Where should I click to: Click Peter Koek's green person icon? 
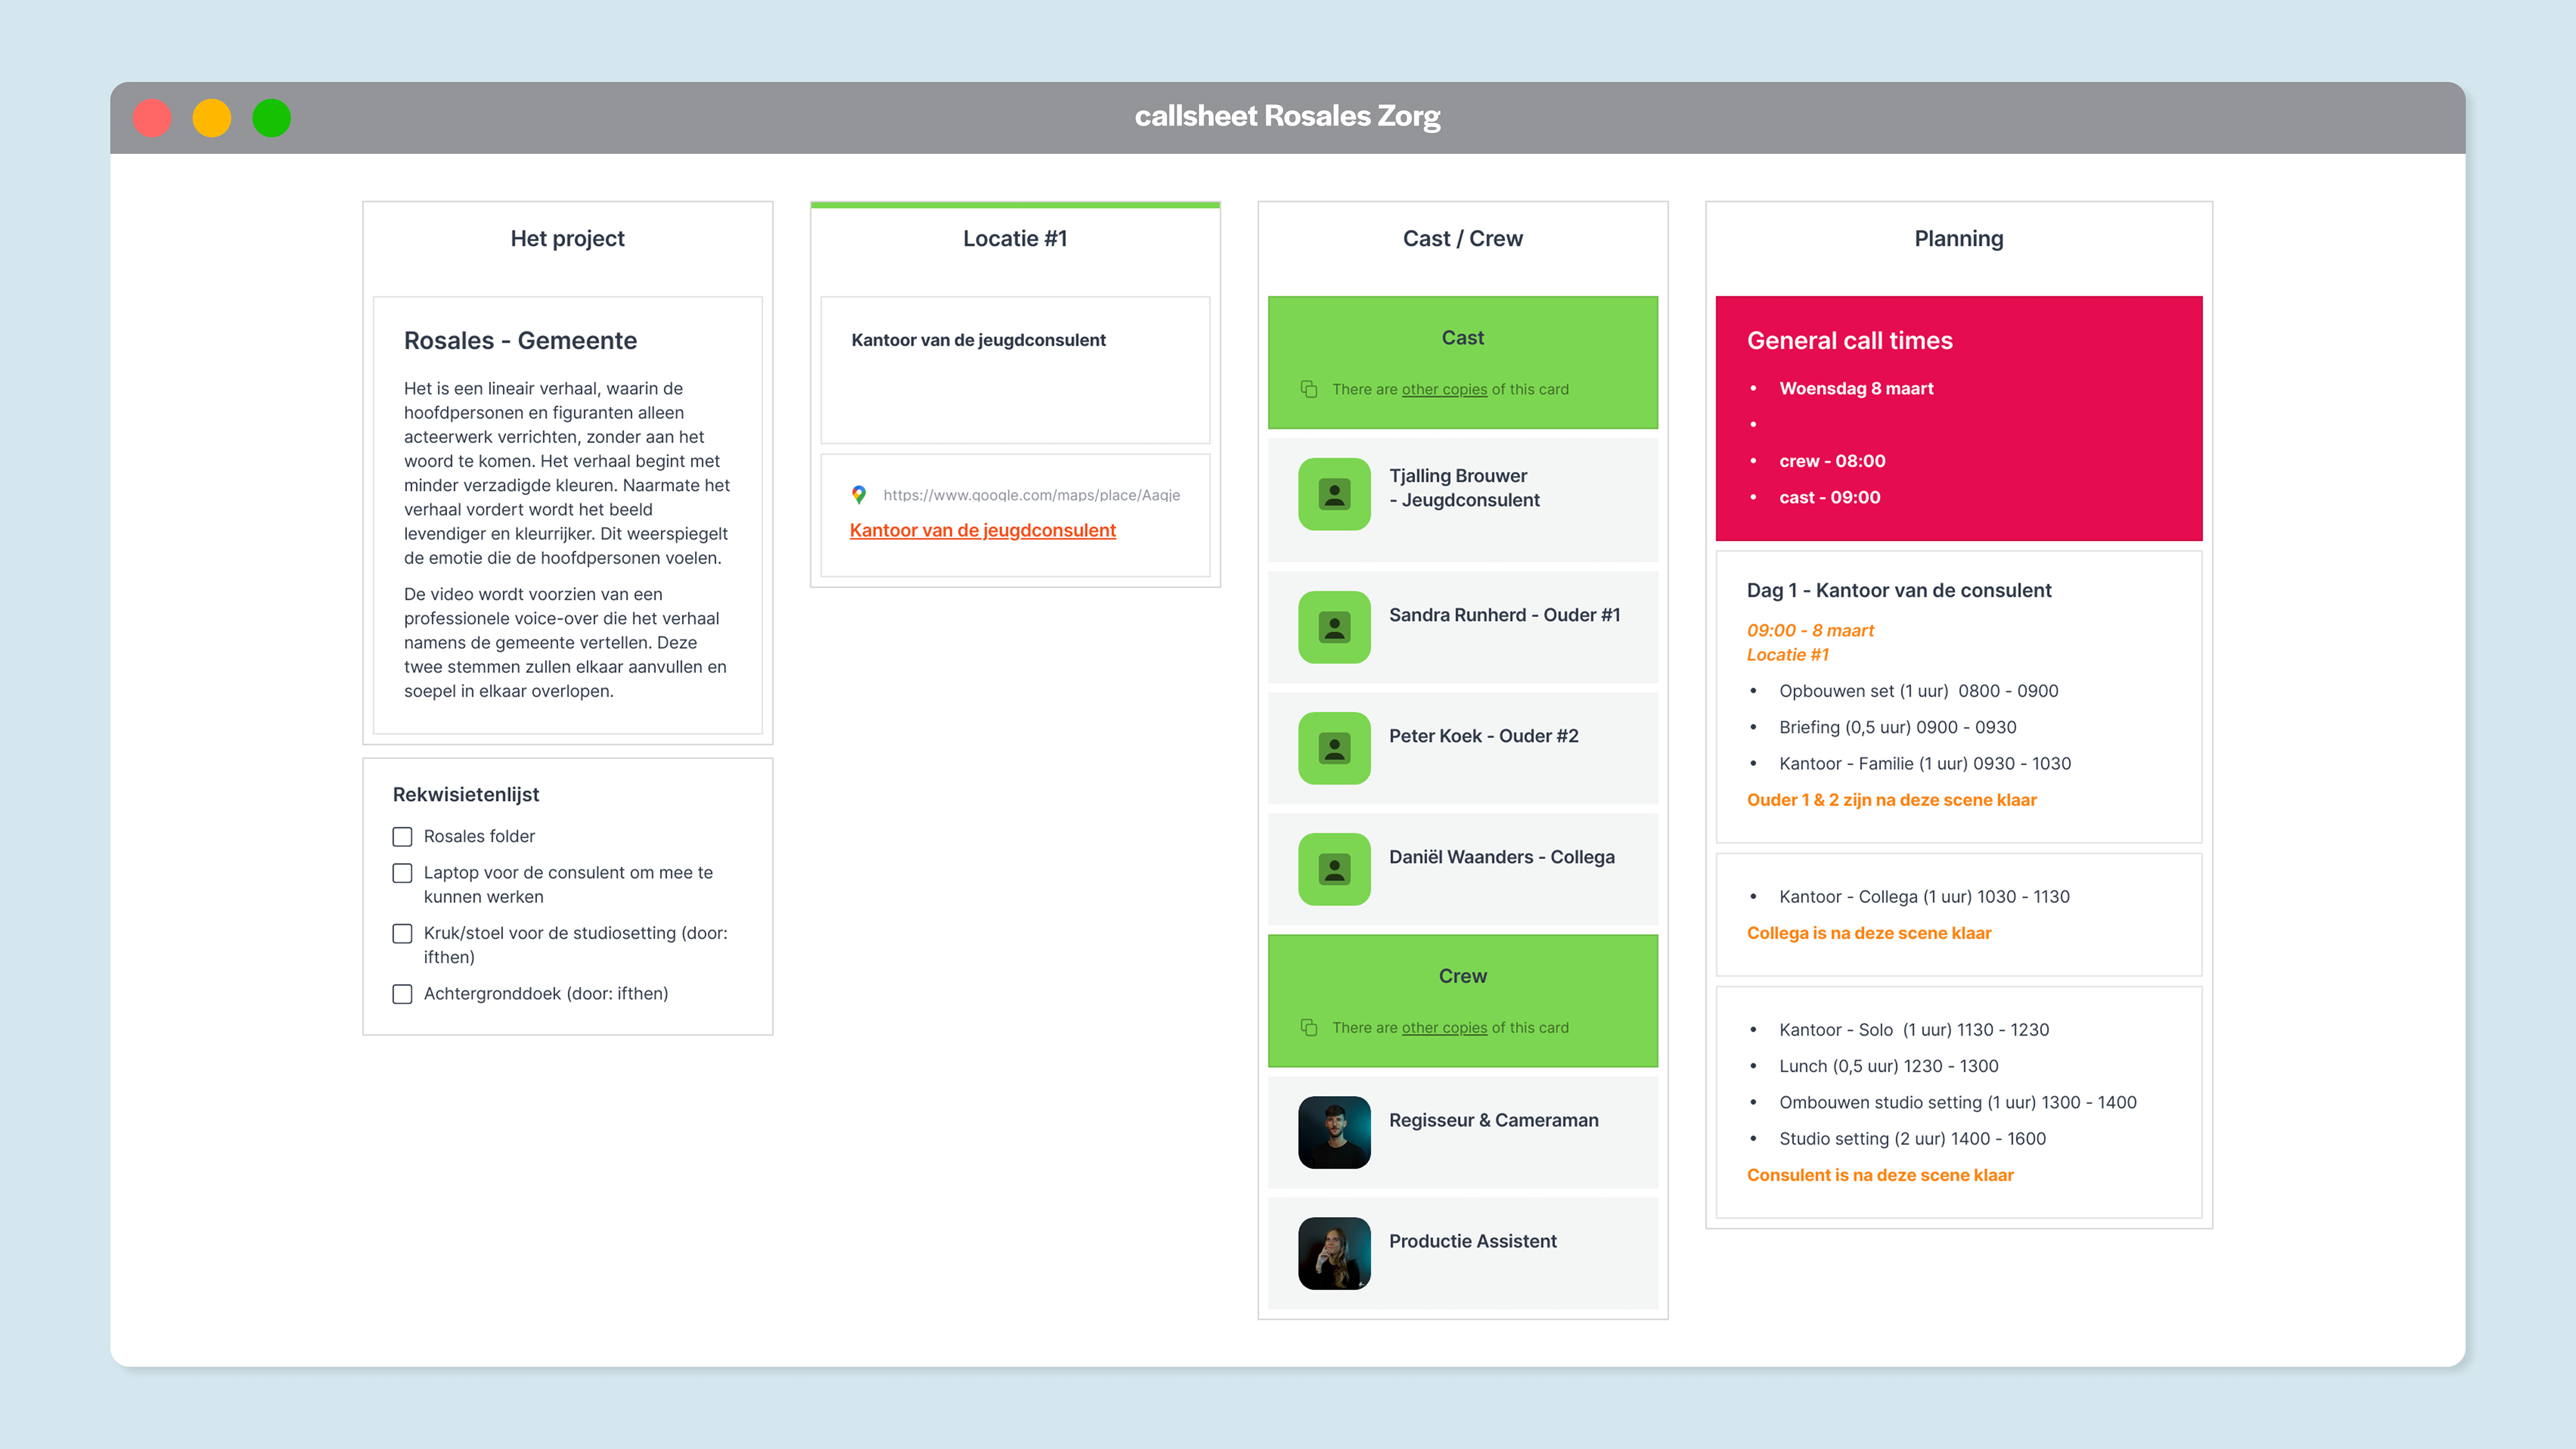tap(1334, 748)
